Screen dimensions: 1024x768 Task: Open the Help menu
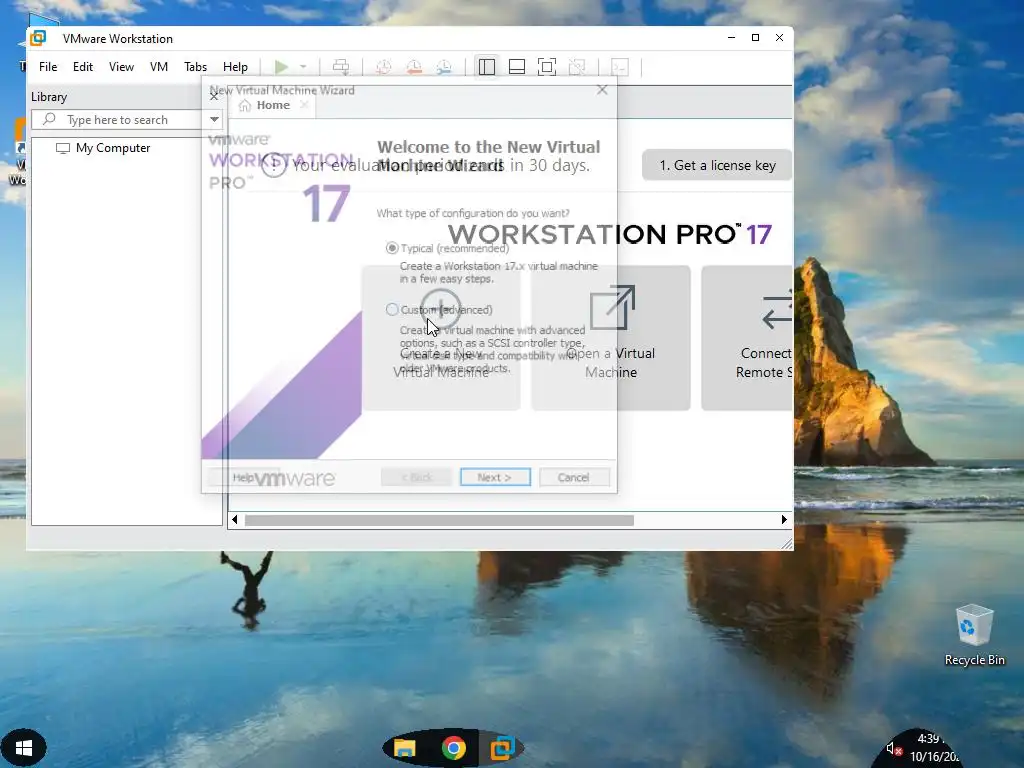coord(235,67)
